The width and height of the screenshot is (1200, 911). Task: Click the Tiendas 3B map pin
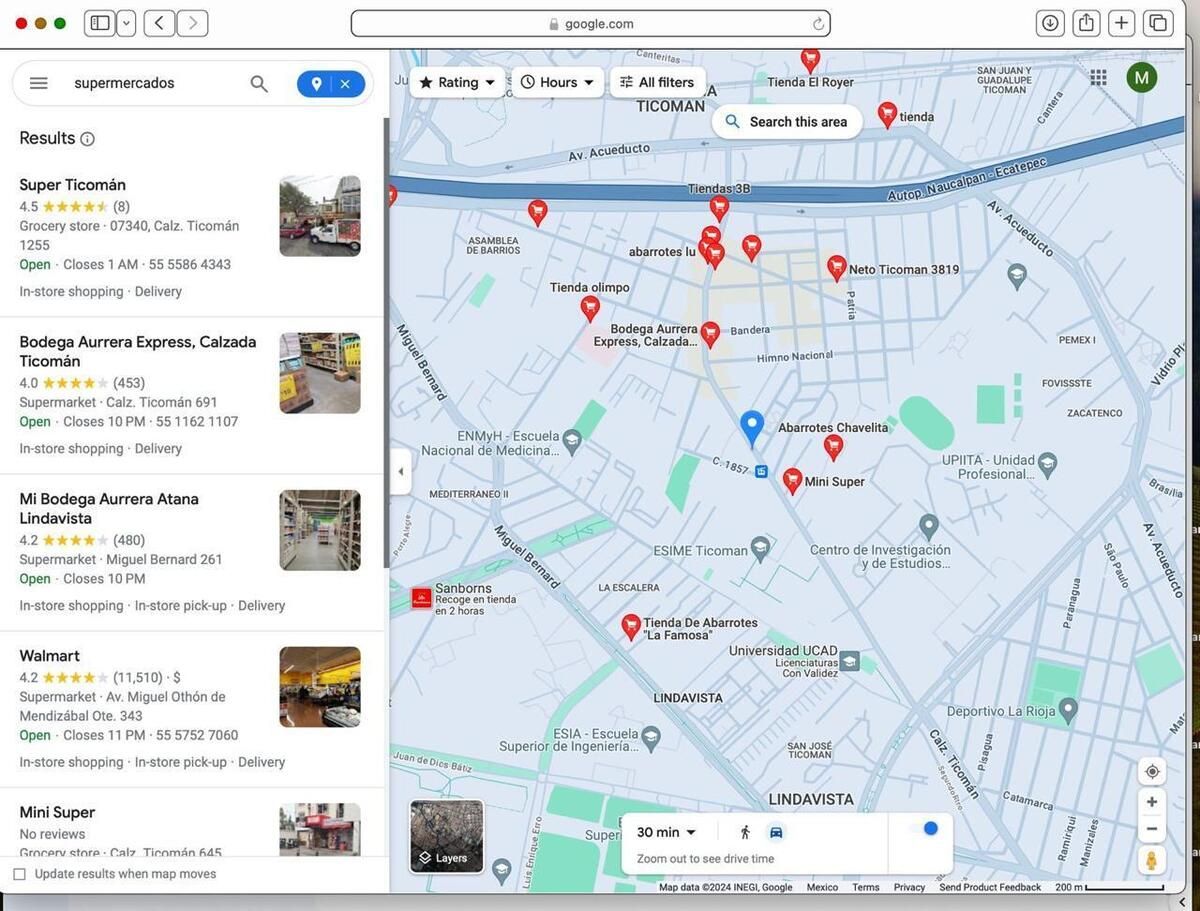pyautogui.click(x=719, y=208)
